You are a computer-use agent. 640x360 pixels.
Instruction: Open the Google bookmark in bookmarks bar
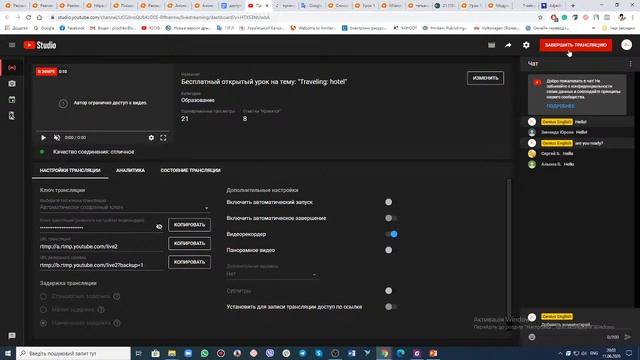pyautogui.click(x=44, y=28)
